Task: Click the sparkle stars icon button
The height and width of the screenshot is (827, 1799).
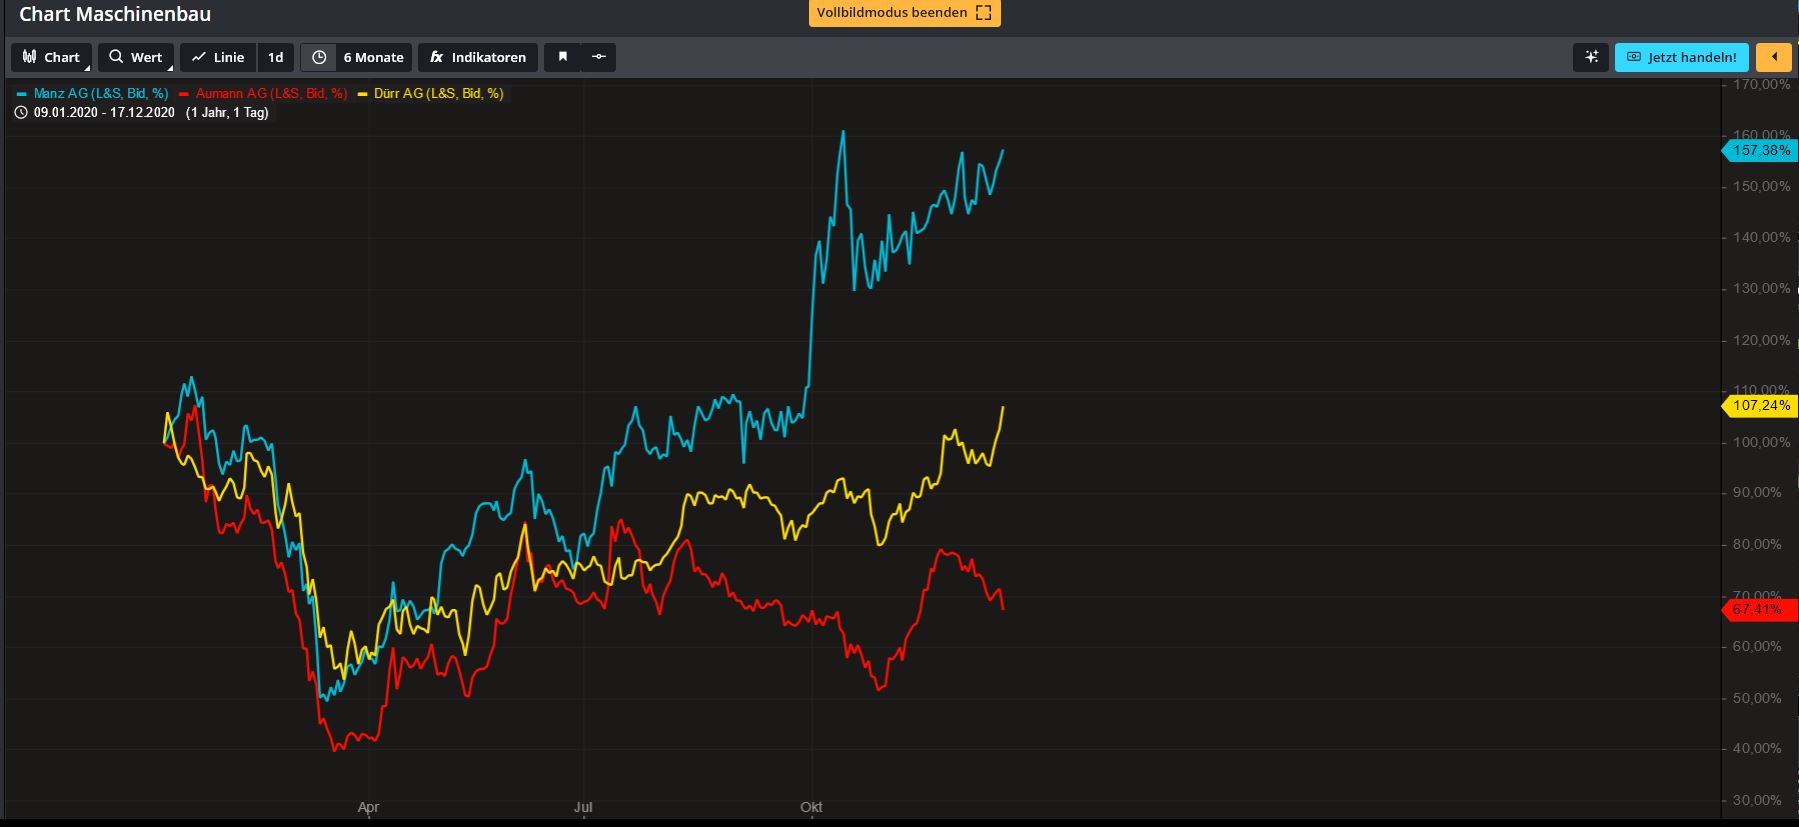Action: click(x=1591, y=57)
